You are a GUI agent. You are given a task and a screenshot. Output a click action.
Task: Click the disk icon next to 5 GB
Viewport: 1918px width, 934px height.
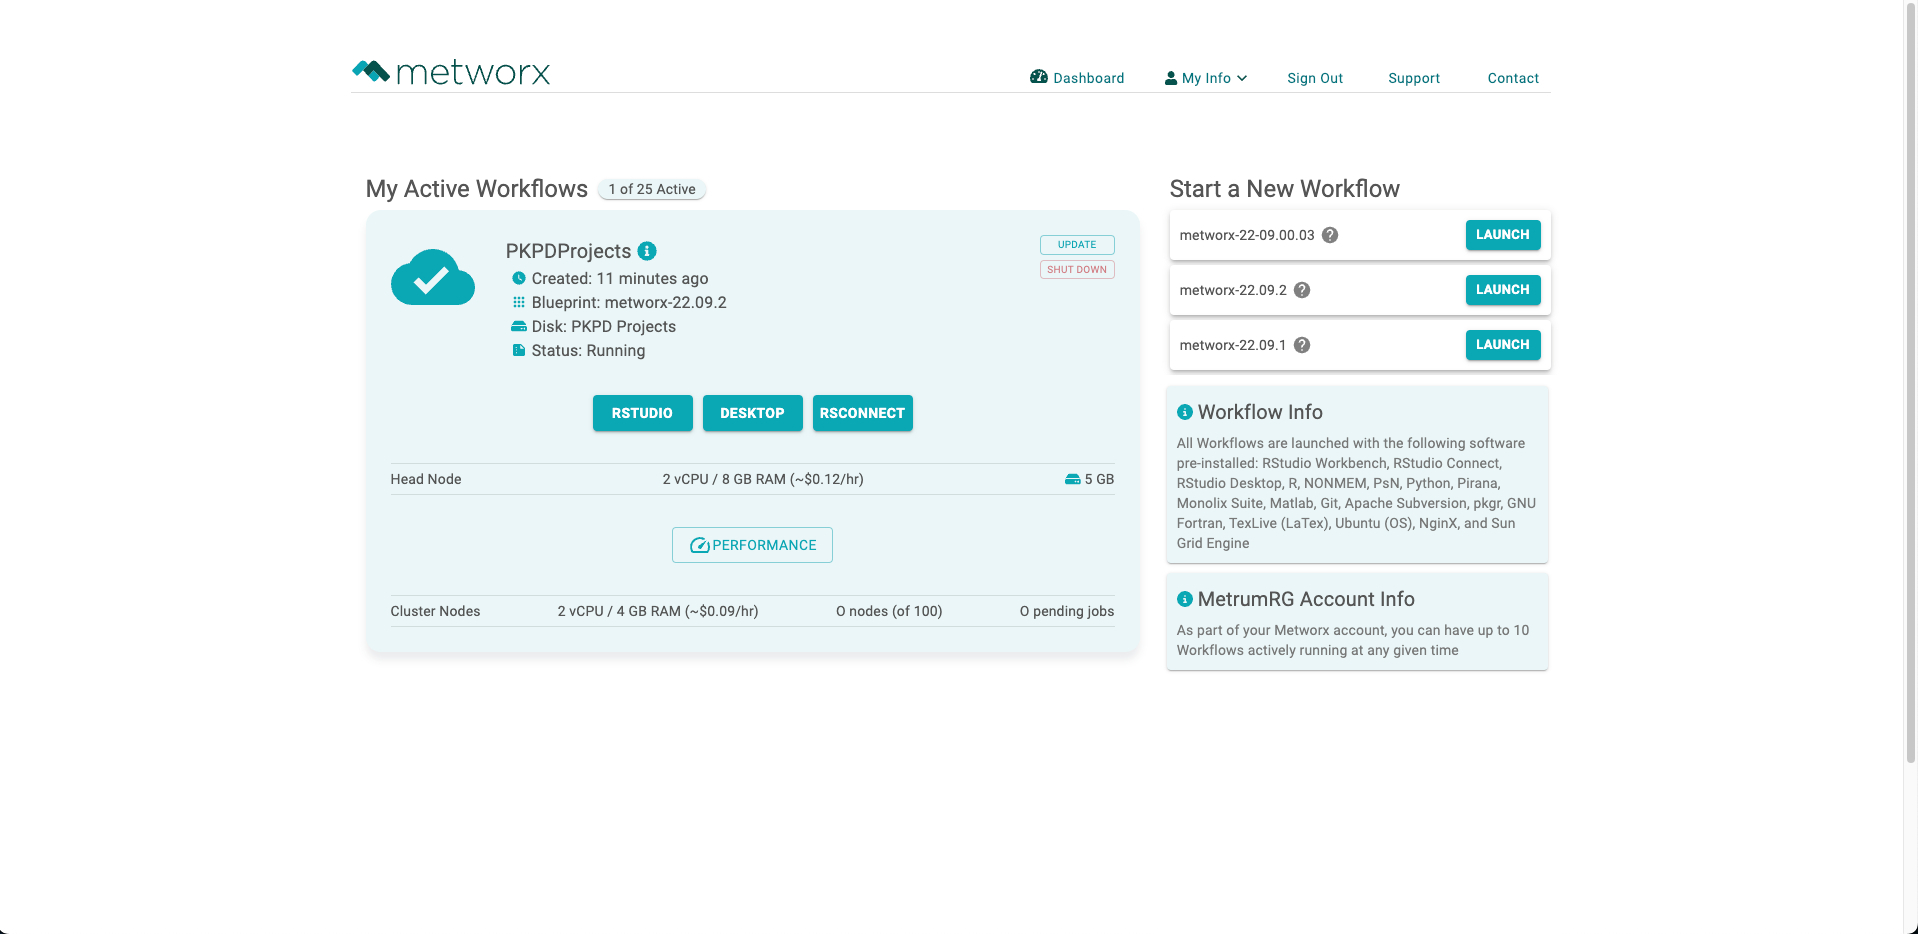pyautogui.click(x=1072, y=479)
